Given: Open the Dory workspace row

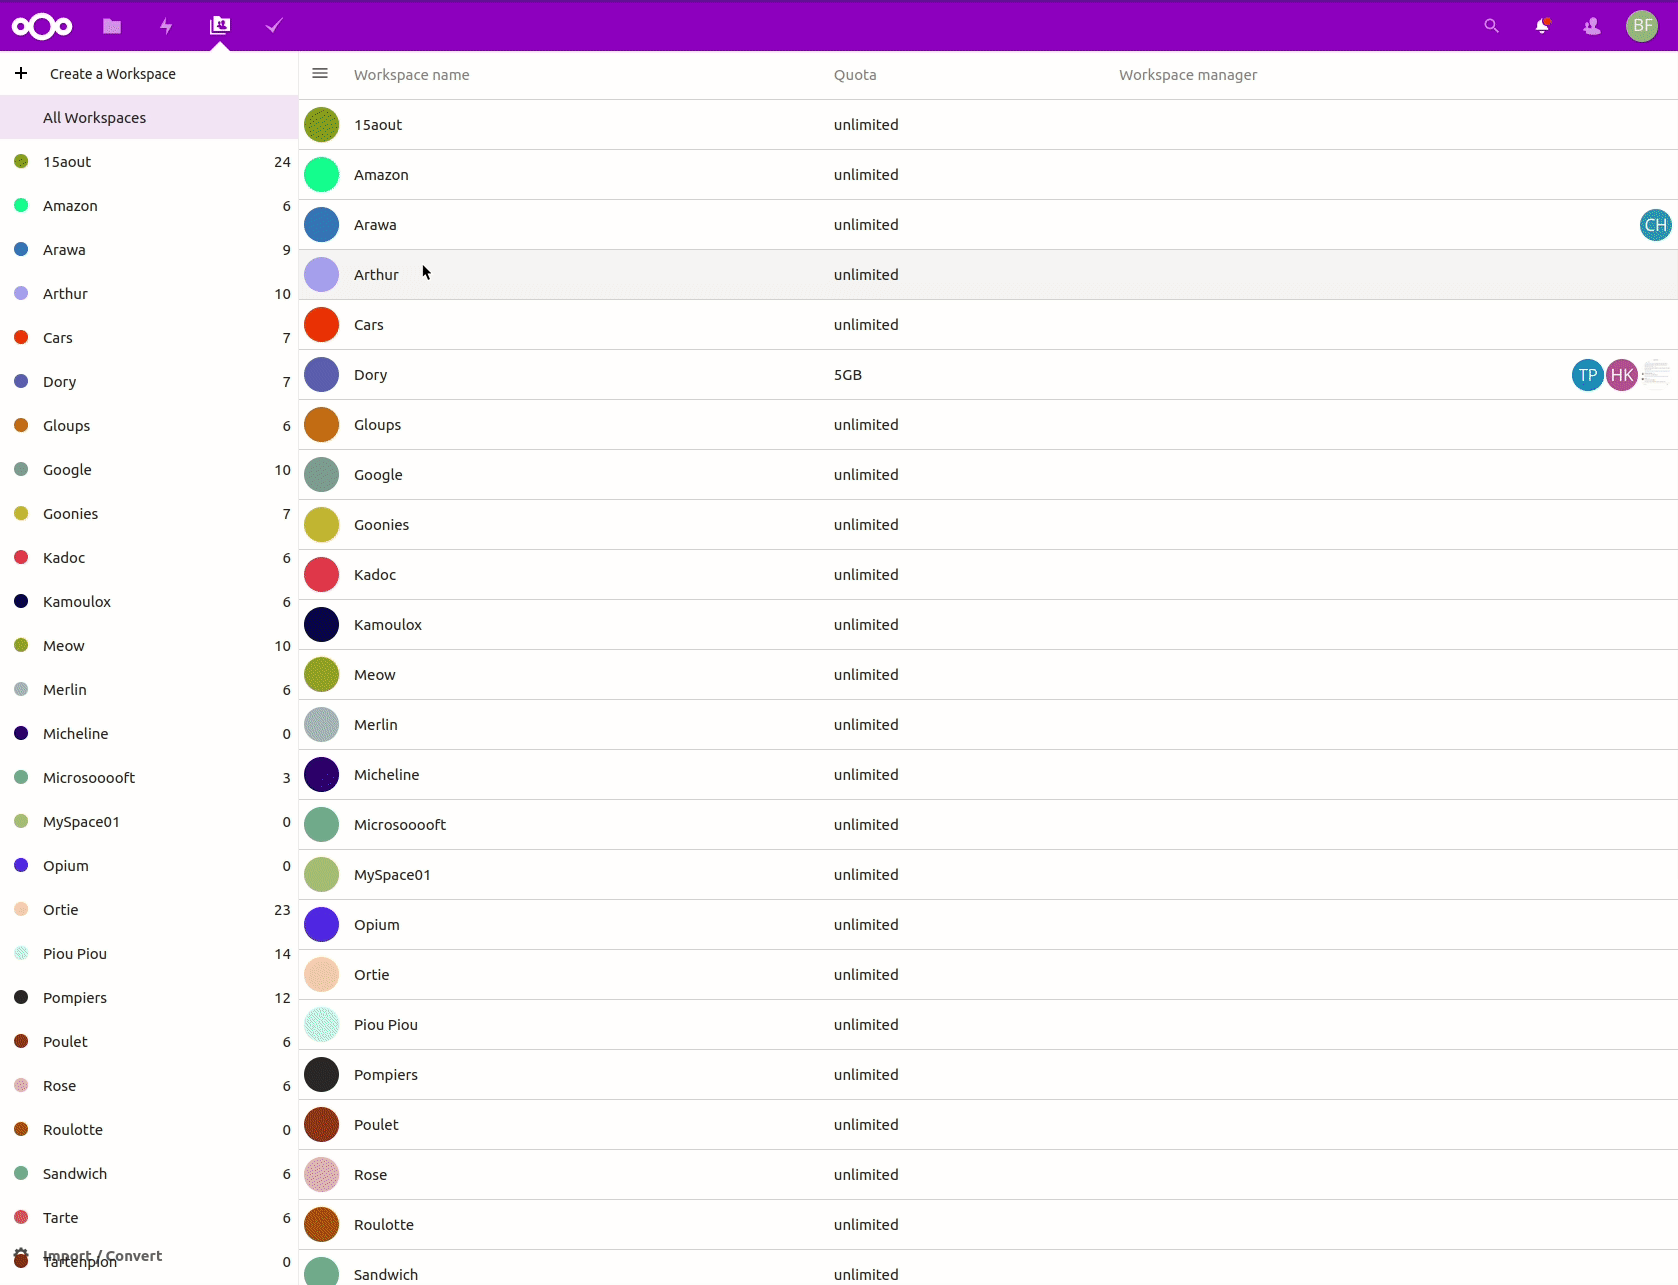Looking at the screenshot, I should point(370,374).
